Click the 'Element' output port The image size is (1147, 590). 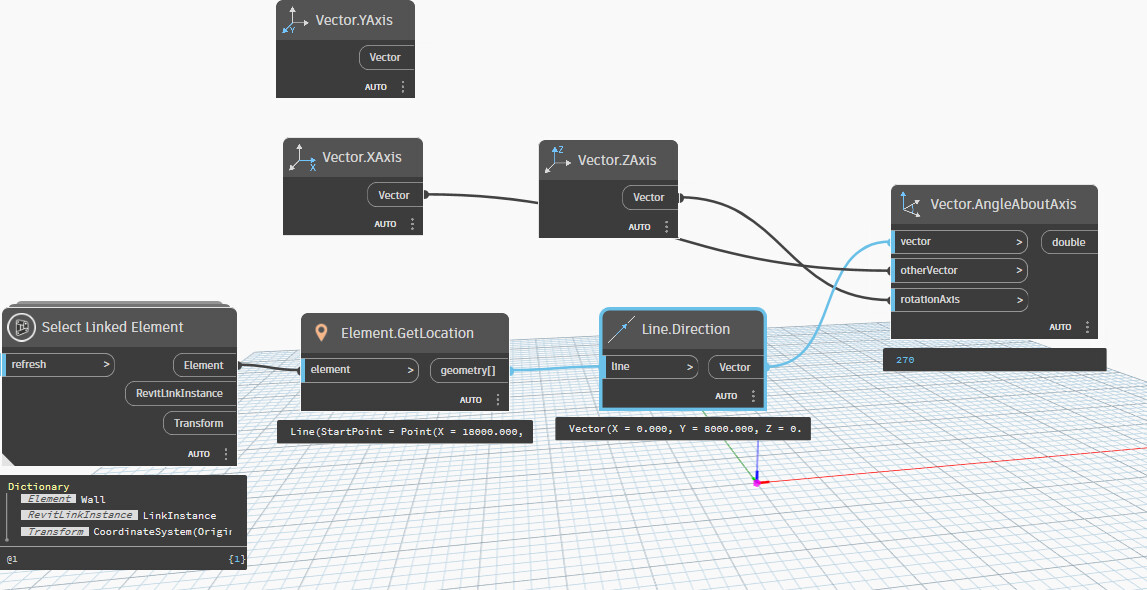(x=204, y=365)
